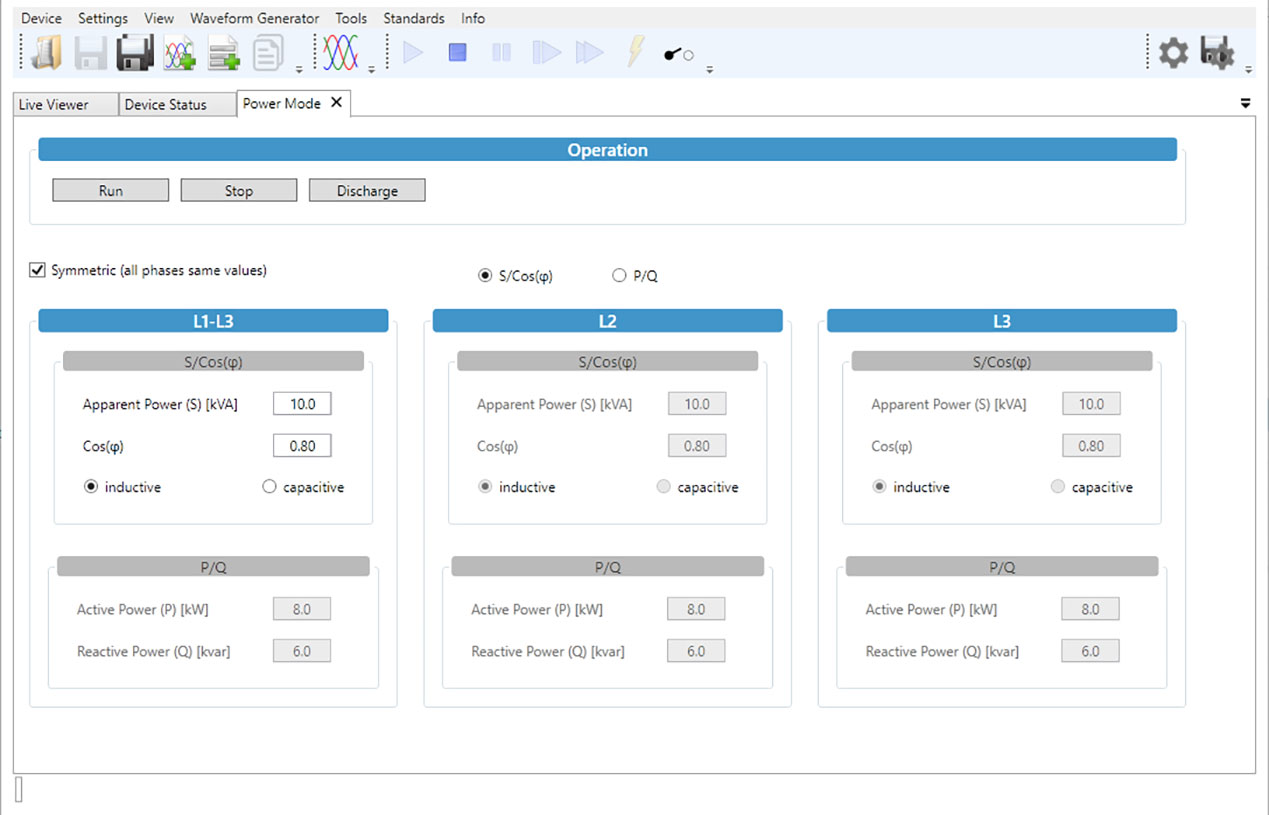
Task: Choose capacitive option in L1-L3 panel
Action: coord(269,487)
